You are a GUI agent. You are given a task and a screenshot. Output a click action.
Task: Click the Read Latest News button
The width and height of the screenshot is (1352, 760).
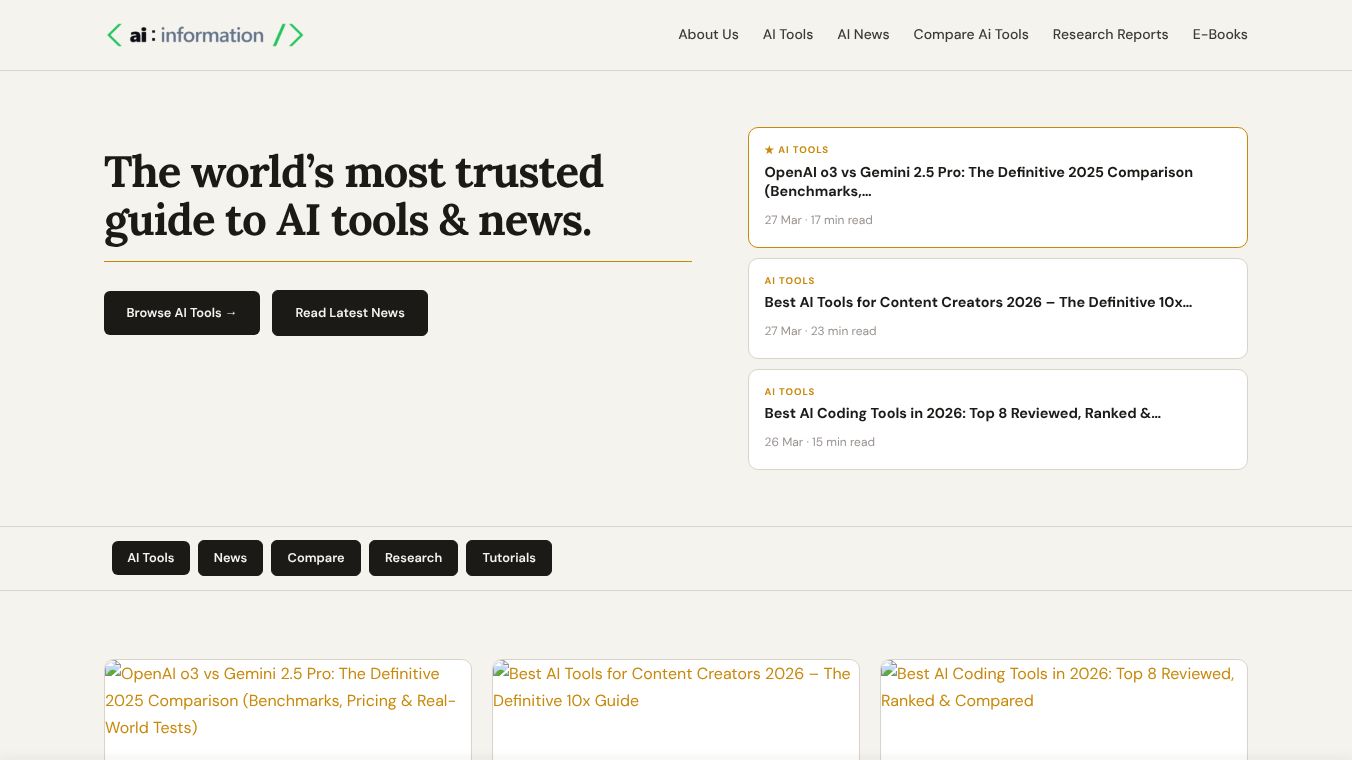(350, 313)
